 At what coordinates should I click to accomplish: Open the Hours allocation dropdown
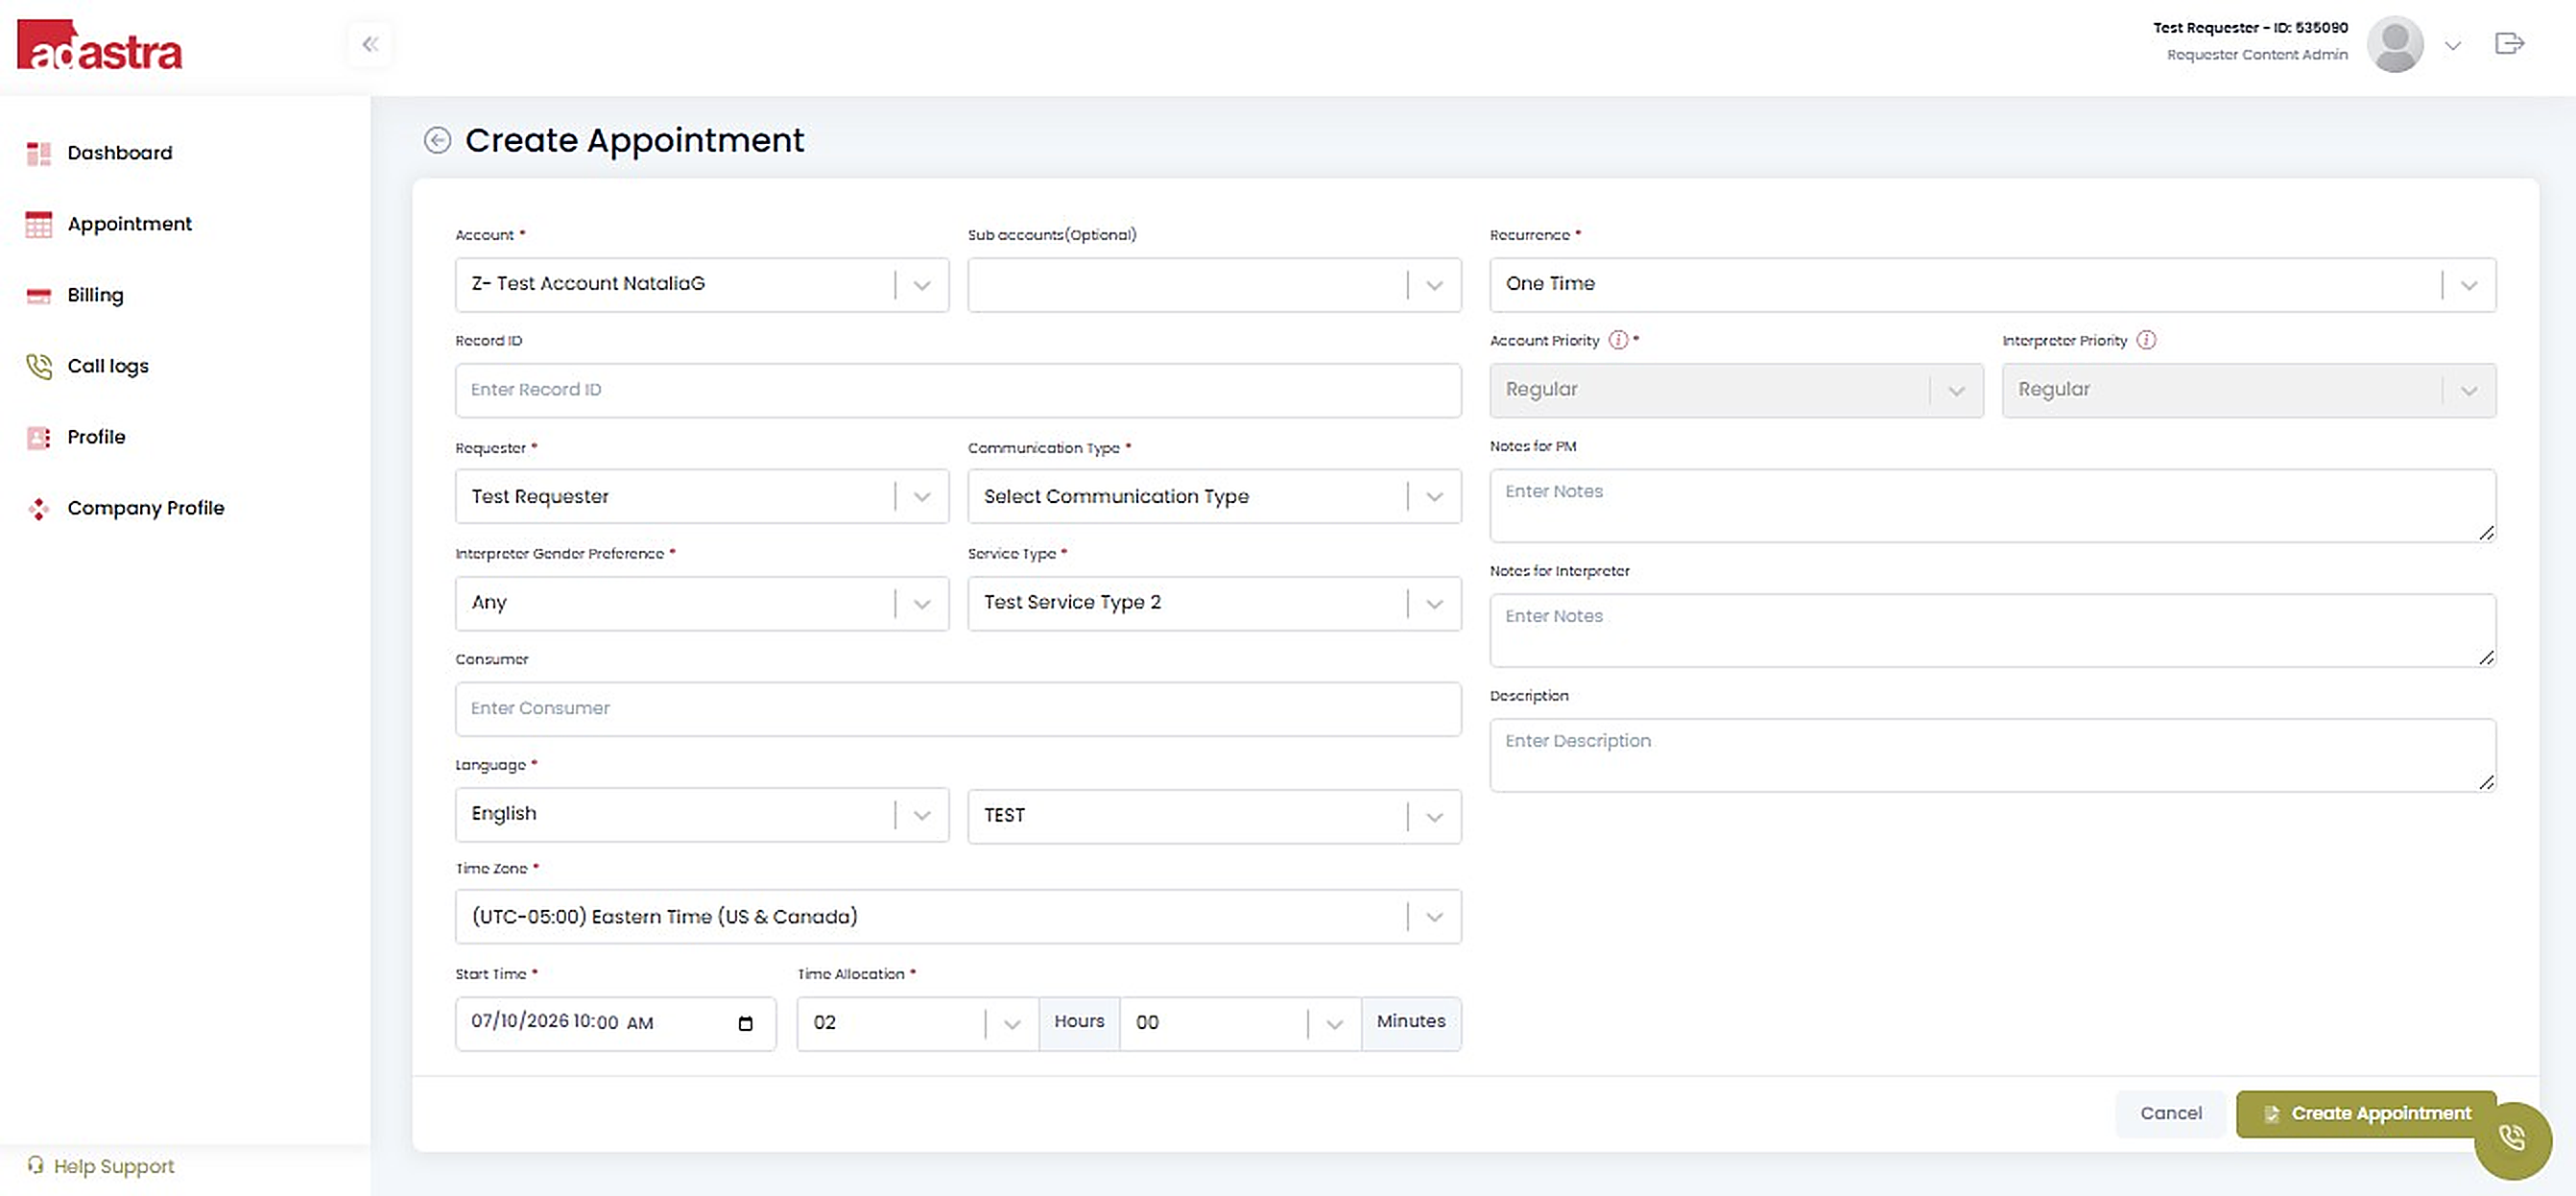pos(918,1023)
